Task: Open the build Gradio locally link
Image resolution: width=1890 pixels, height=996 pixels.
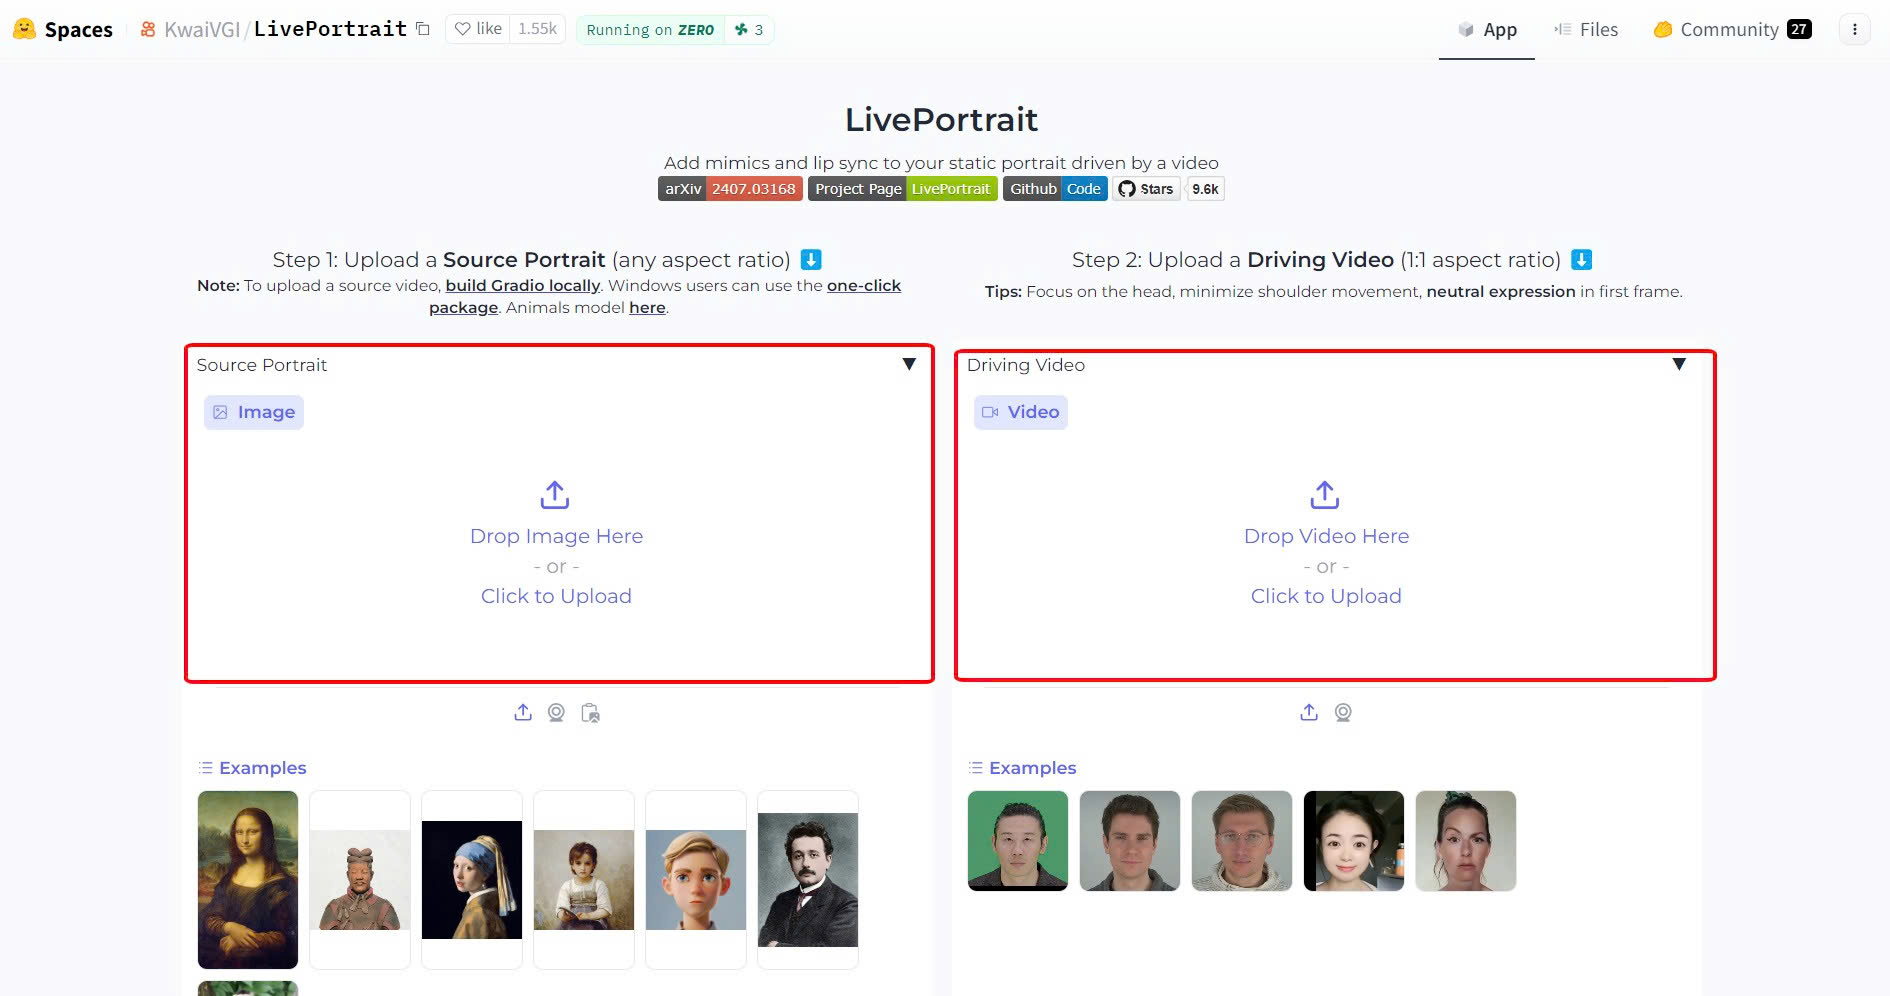Action: pyautogui.click(x=522, y=286)
